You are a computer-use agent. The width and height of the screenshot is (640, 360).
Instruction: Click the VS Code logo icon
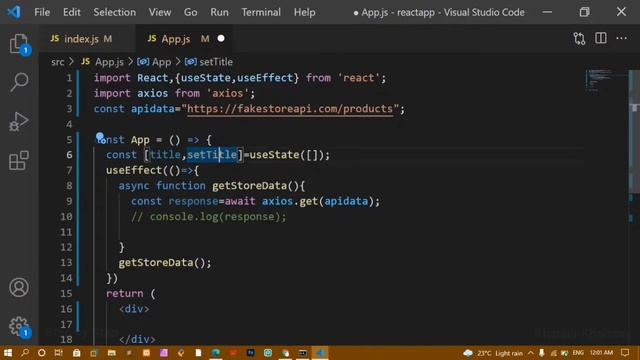(x=13, y=12)
